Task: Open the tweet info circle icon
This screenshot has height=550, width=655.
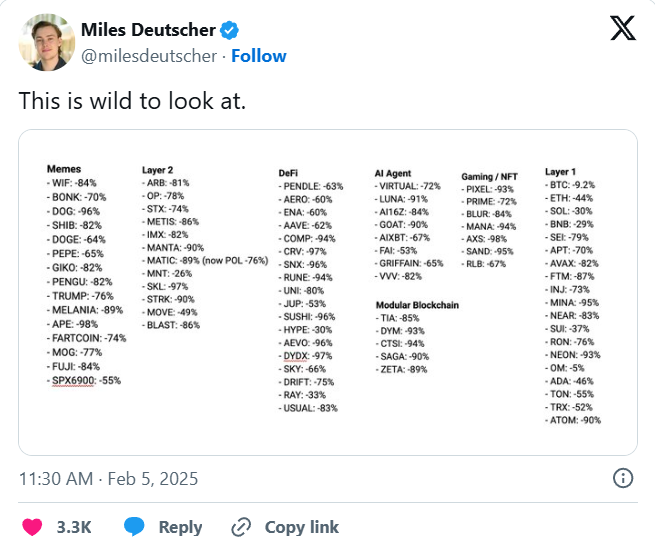Action: coord(623,478)
